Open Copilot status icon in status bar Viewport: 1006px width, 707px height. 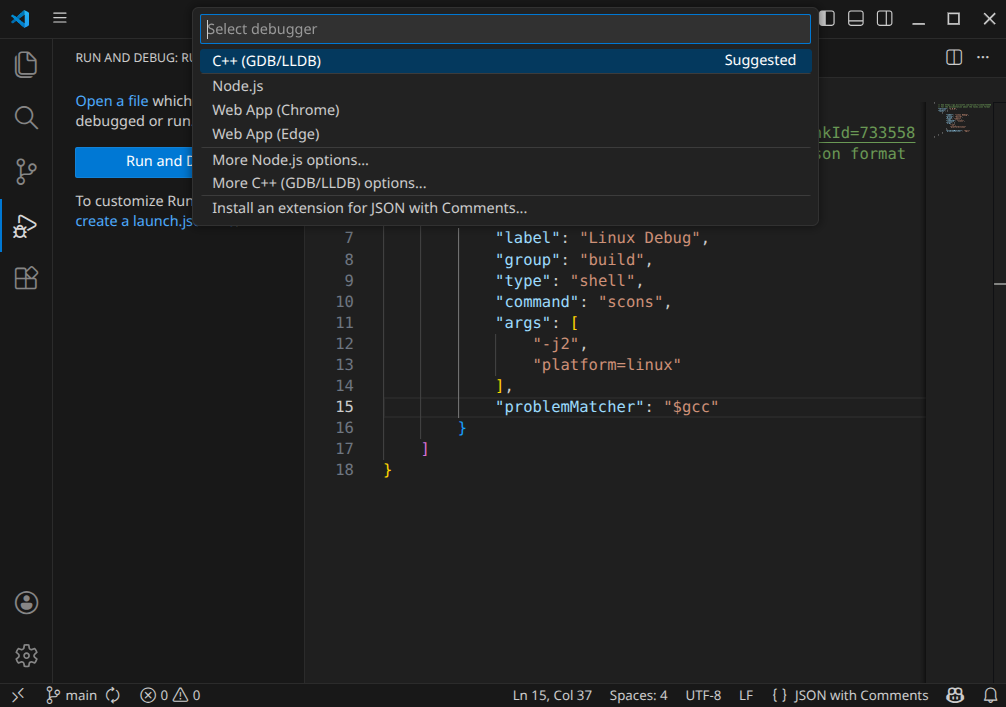click(x=955, y=695)
